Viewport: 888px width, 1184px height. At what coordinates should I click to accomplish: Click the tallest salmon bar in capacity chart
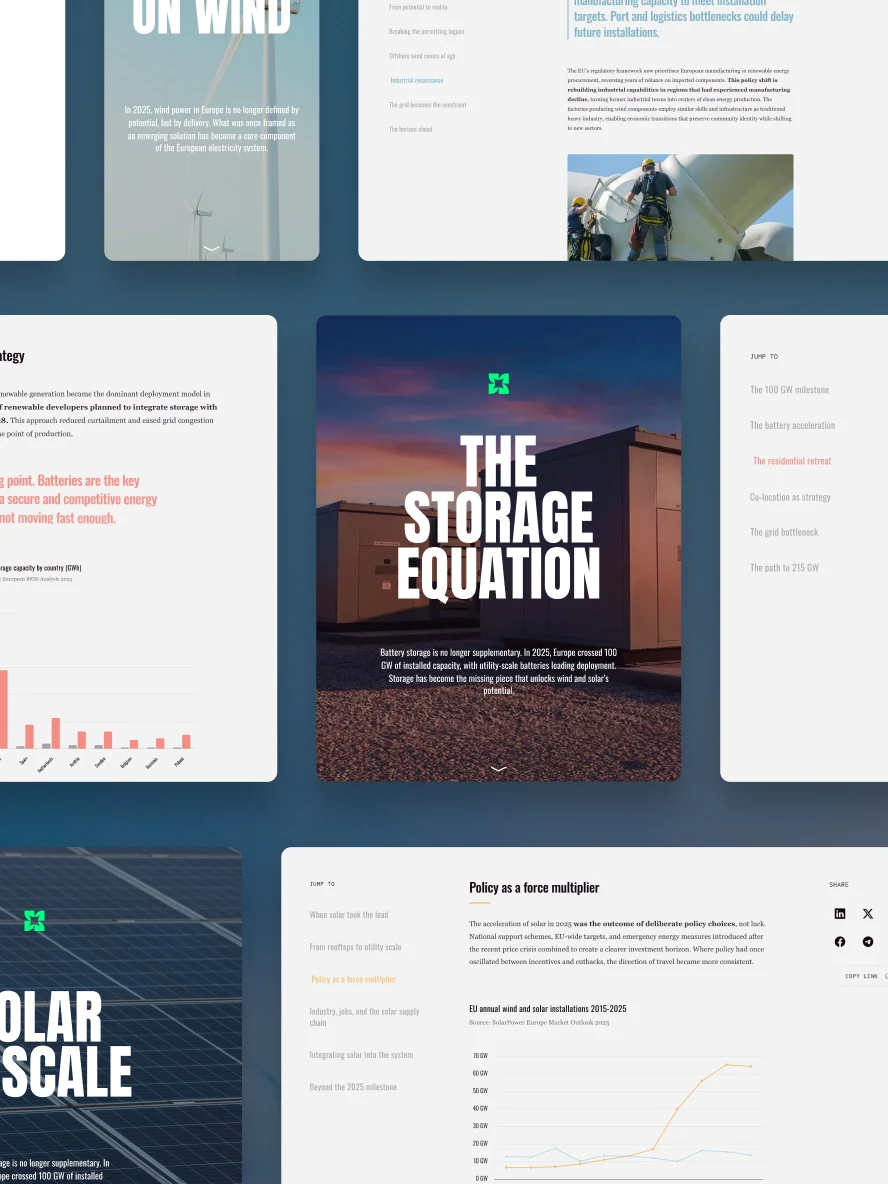click(3, 709)
